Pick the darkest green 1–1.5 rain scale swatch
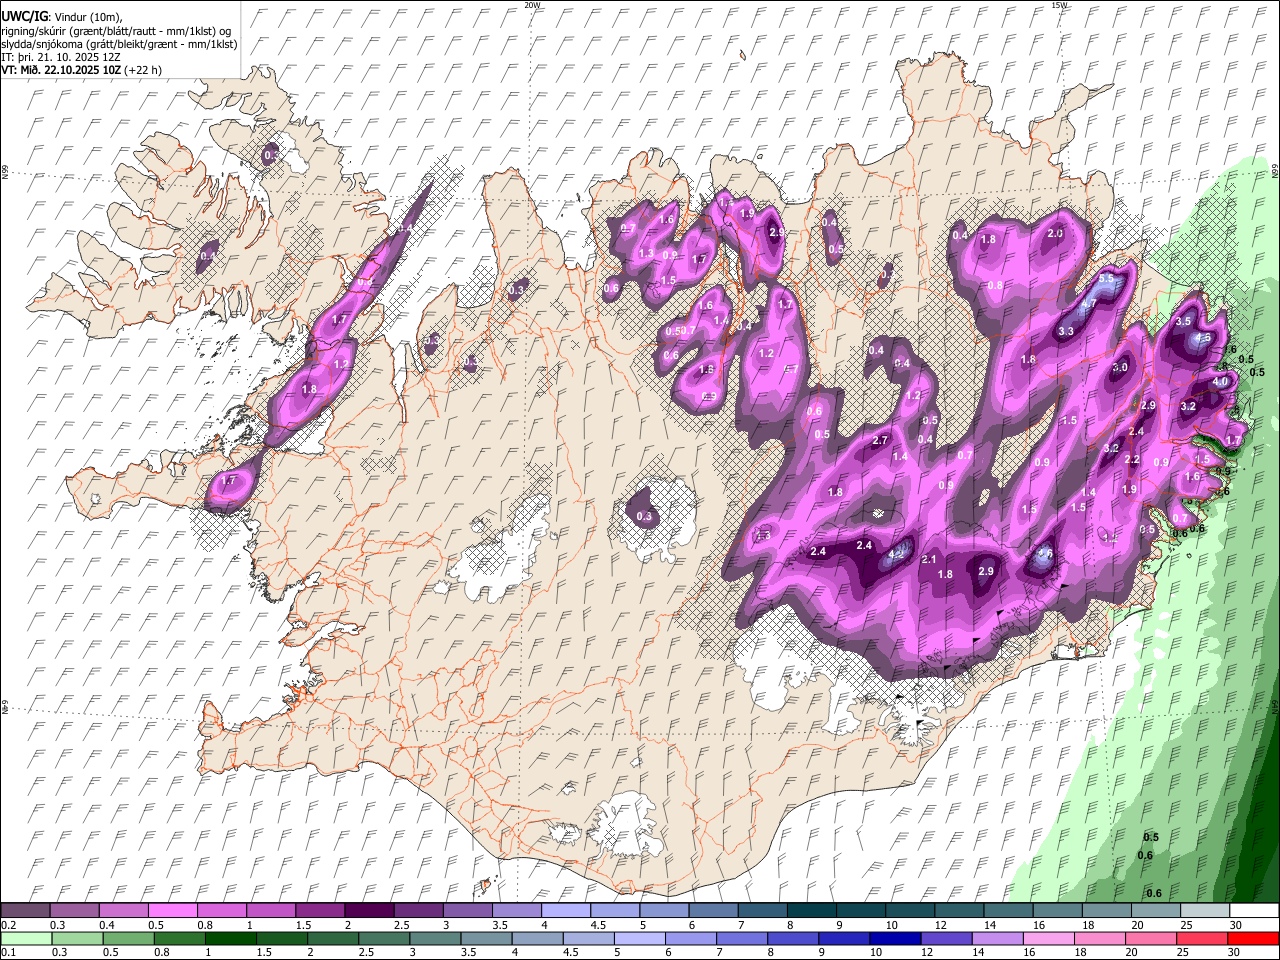The width and height of the screenshot is (1280, 960). [x=230, y=939]
